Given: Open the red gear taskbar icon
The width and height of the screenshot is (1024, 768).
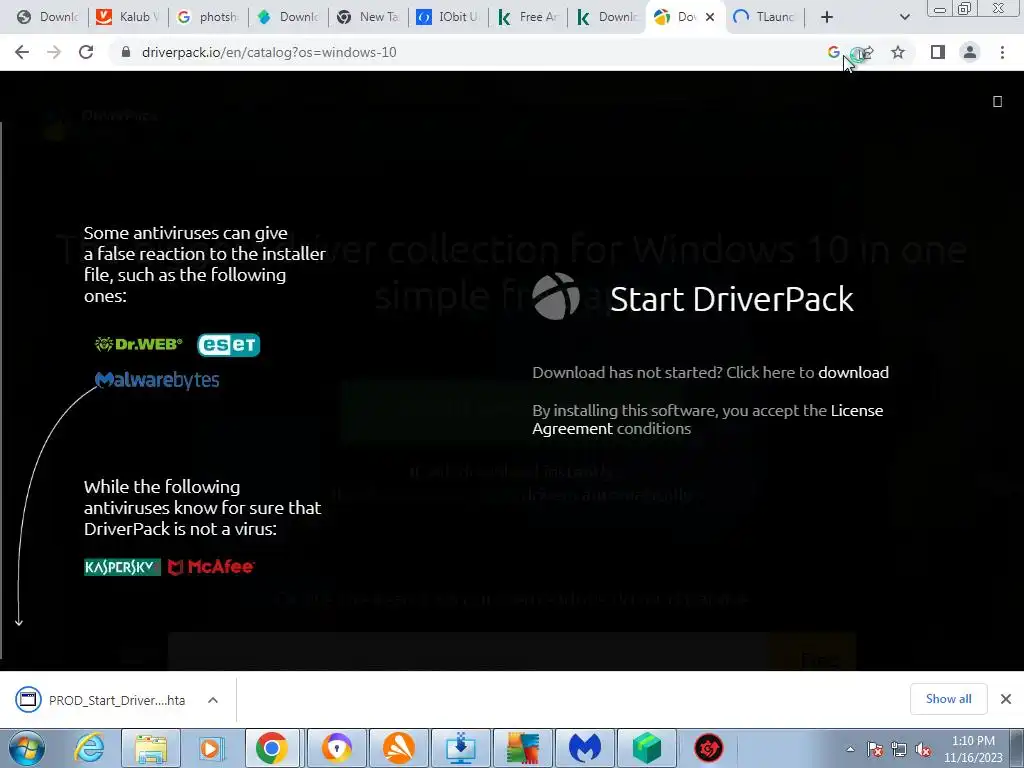Looking at the screenshot, I should coord(709,748).
